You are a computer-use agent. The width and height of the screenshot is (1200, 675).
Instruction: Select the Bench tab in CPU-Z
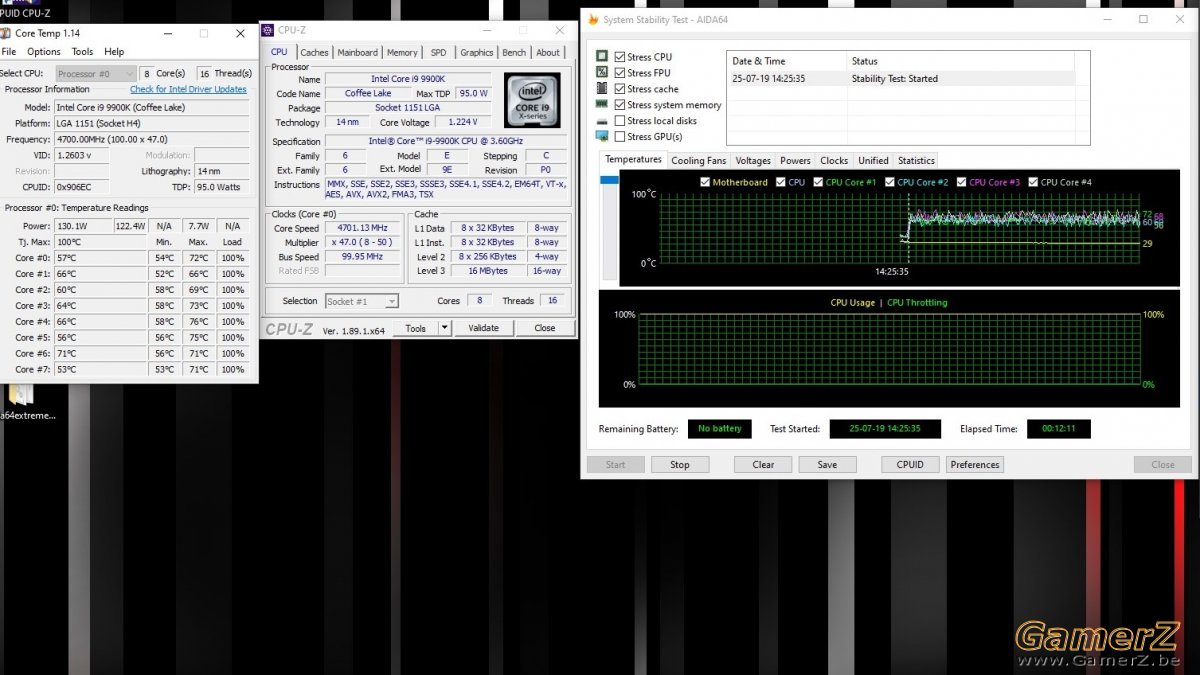pos(514,53)
